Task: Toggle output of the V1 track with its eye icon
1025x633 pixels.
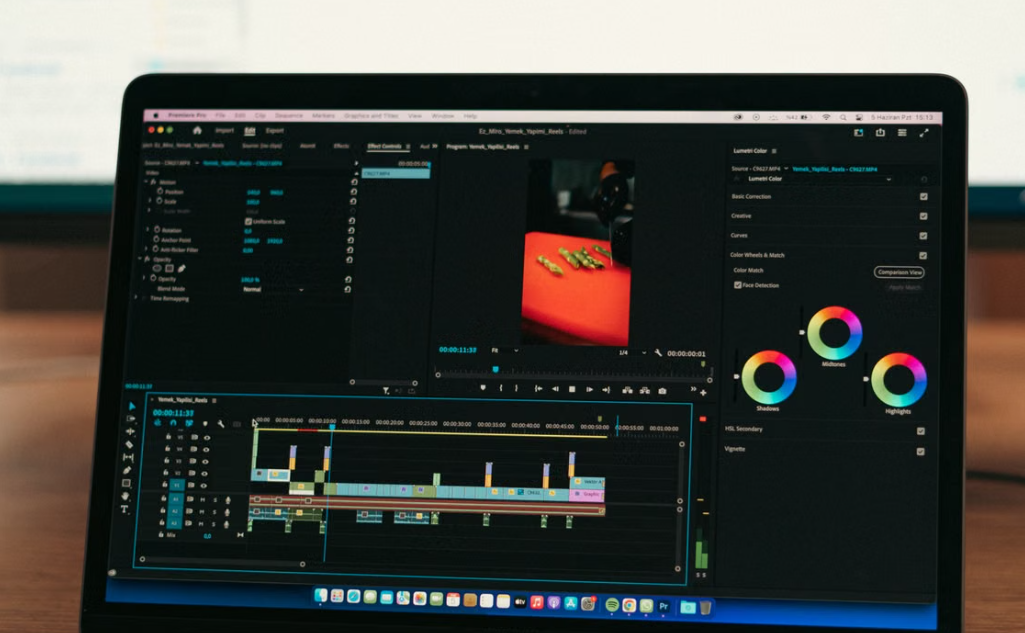Action: click(x=204, y=485)
